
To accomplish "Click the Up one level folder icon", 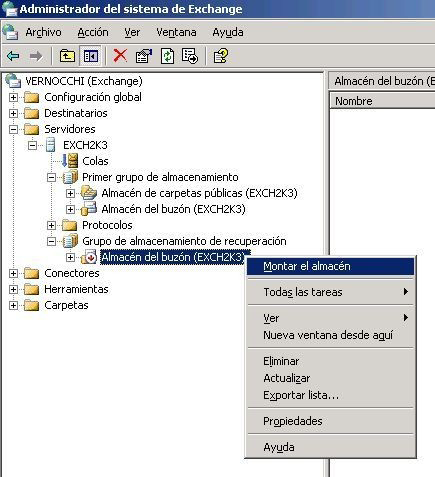I will click(x=67, y=56).
